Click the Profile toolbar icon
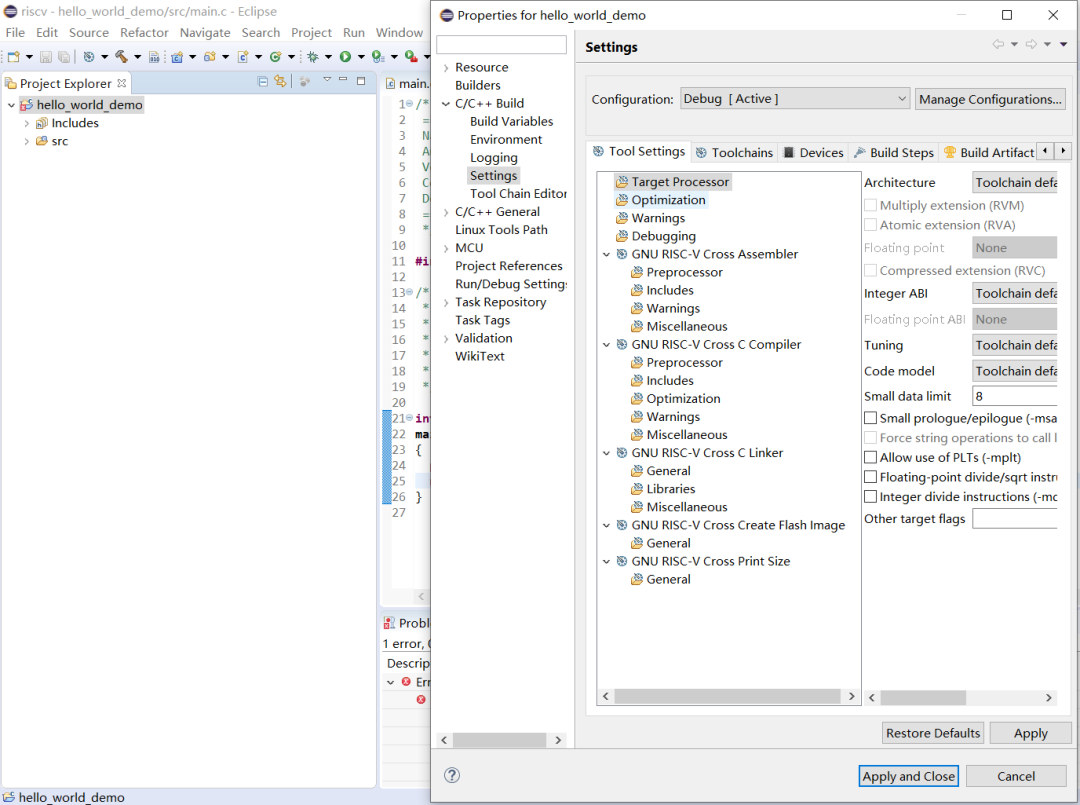This screenshot has height=805, width=1080. click(377, 56)
